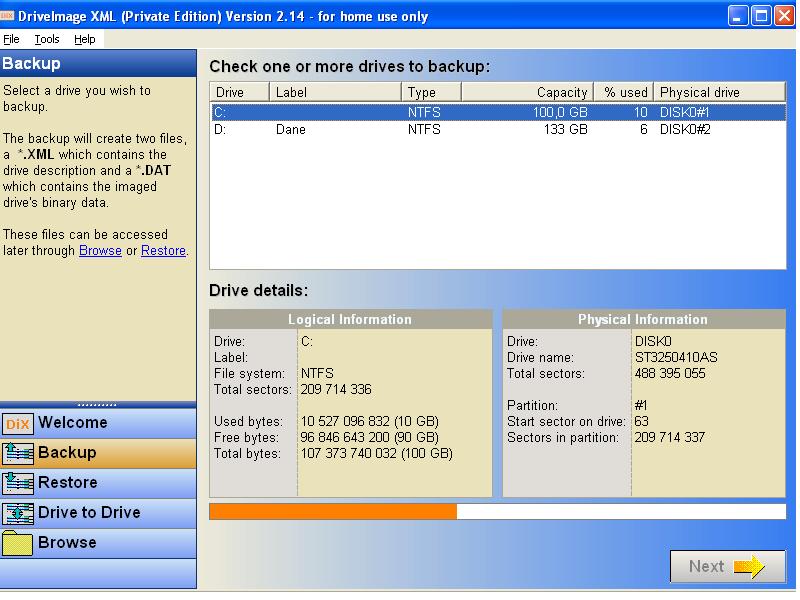The image size is (800, 600).
Task: Sort by the Capacity column header
Action: 527,92
